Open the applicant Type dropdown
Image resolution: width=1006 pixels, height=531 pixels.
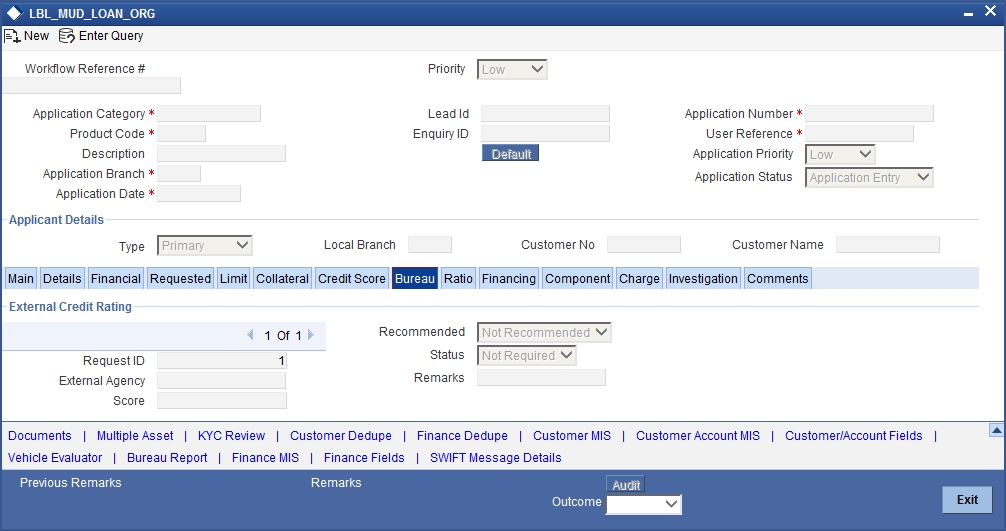point(205,246)
